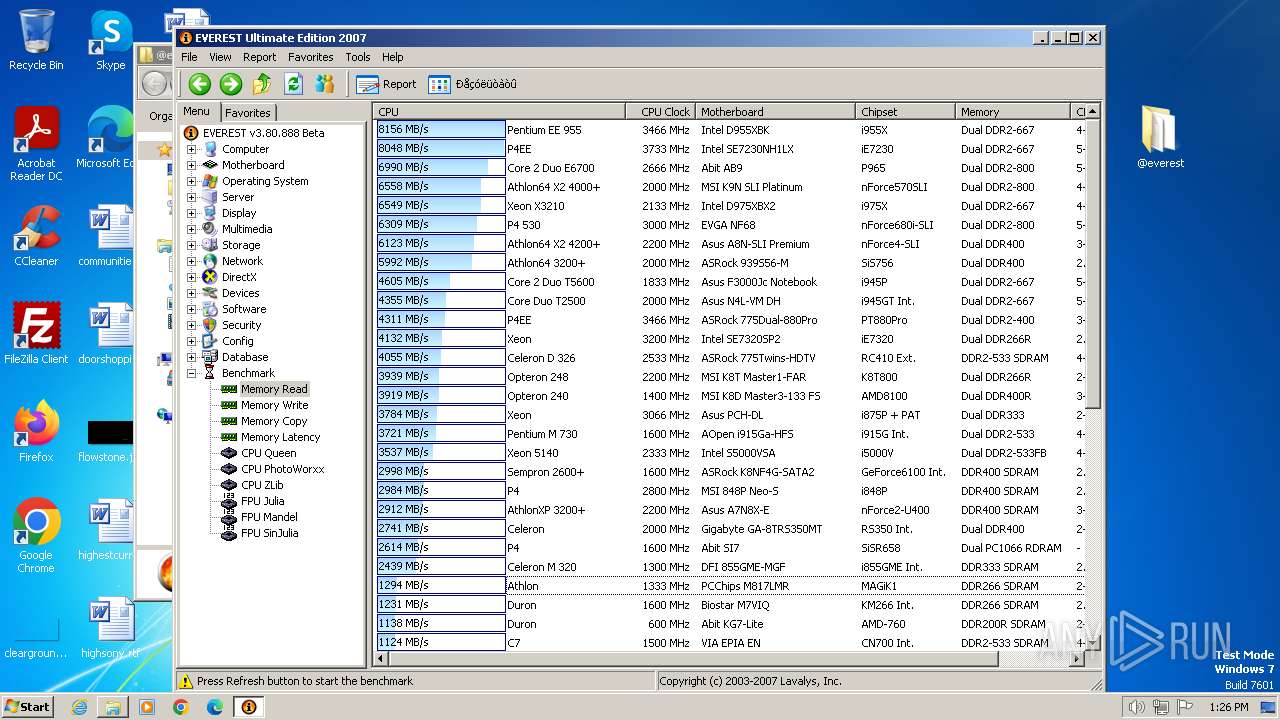
Task: Click the users toolbar icon beside Refresh
Action: (325, 84)
